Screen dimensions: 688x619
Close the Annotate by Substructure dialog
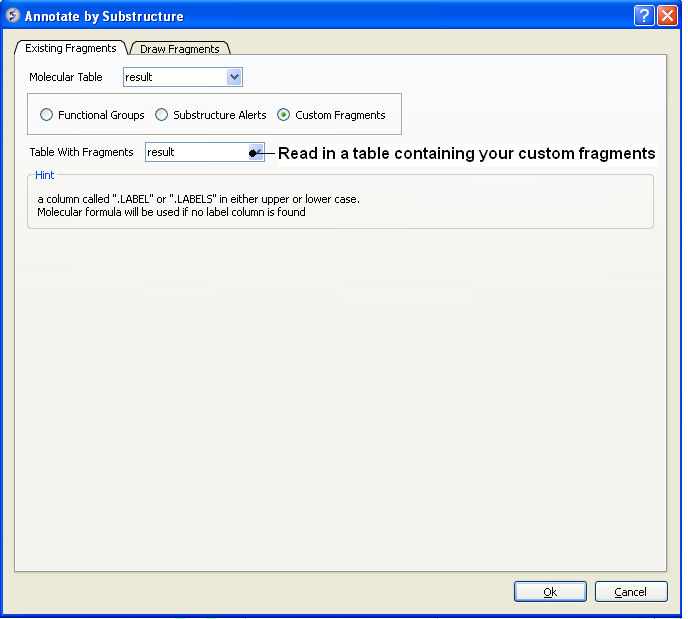tap(667, 16)
